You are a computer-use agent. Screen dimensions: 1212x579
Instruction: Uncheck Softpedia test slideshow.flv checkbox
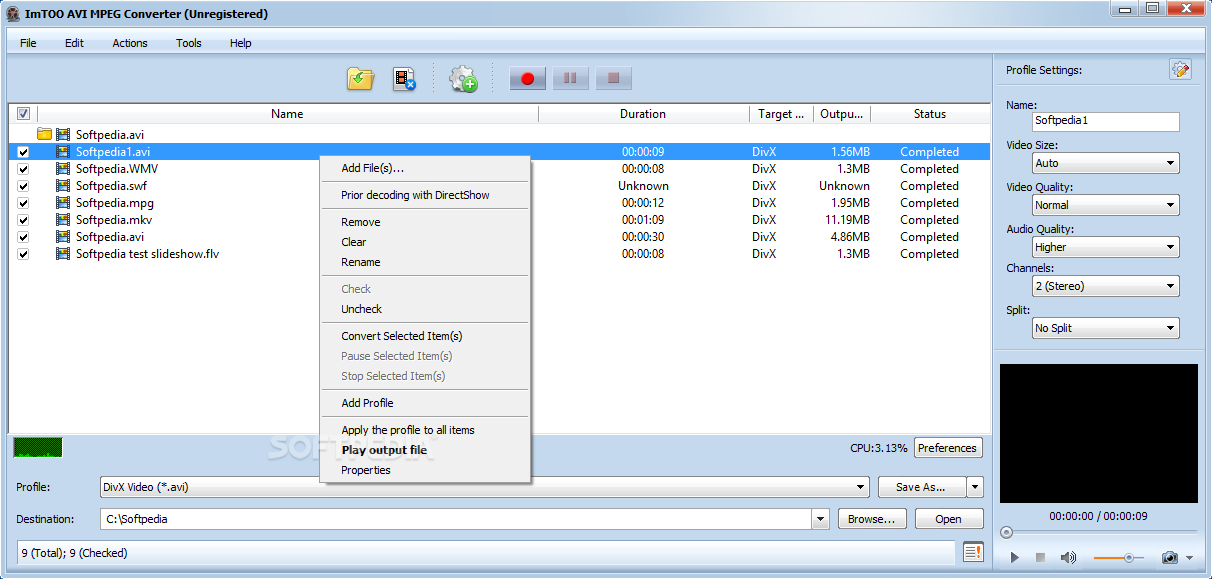pos(23,254)
